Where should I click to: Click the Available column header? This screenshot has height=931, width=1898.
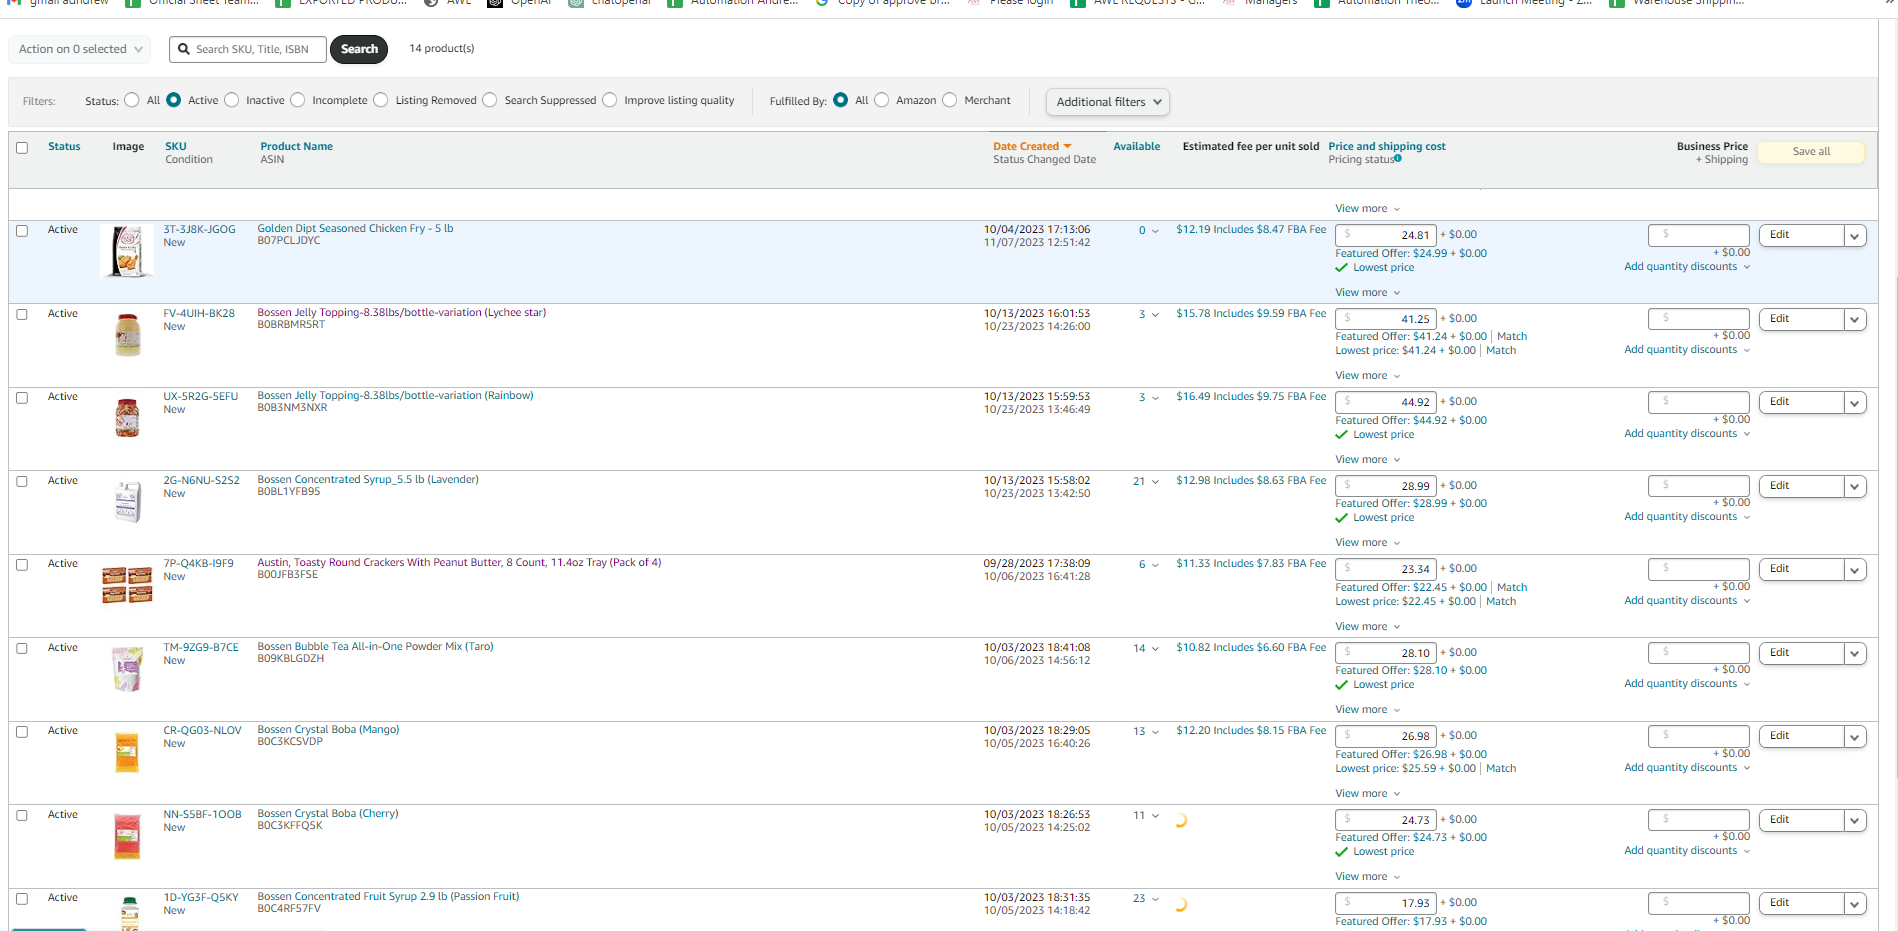click(x=1137, y=146)
